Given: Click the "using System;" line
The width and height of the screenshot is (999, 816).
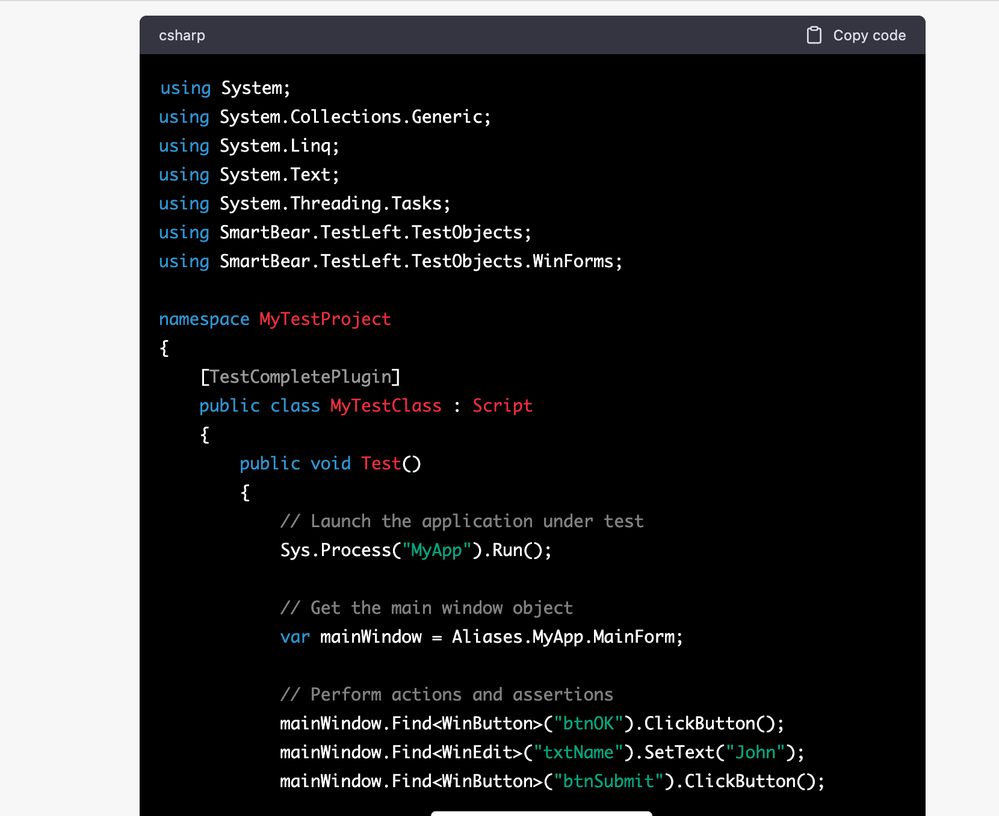Looking at the screenshot, I should point(224,88).
